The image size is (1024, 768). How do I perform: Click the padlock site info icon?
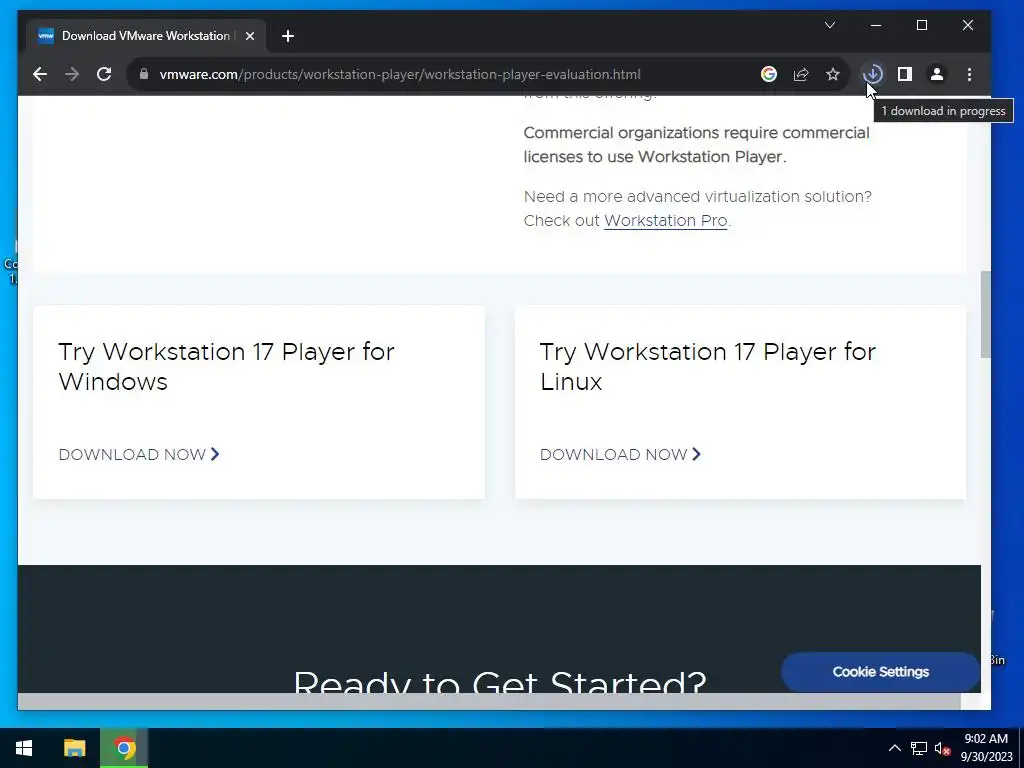tap(144, 74)
